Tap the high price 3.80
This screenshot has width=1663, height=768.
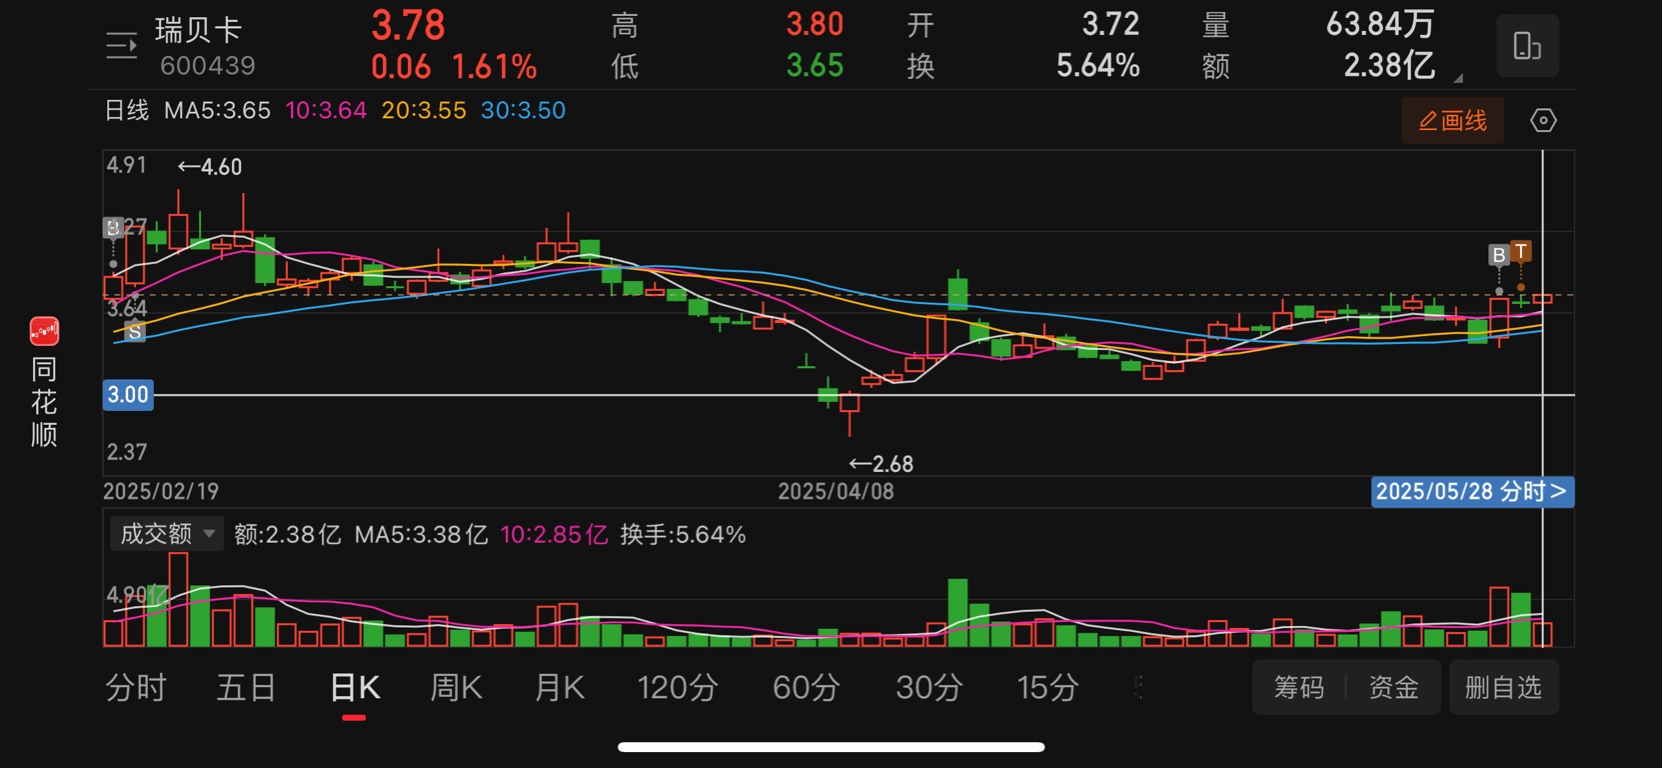pyautogui.click(x=815, y=25)
